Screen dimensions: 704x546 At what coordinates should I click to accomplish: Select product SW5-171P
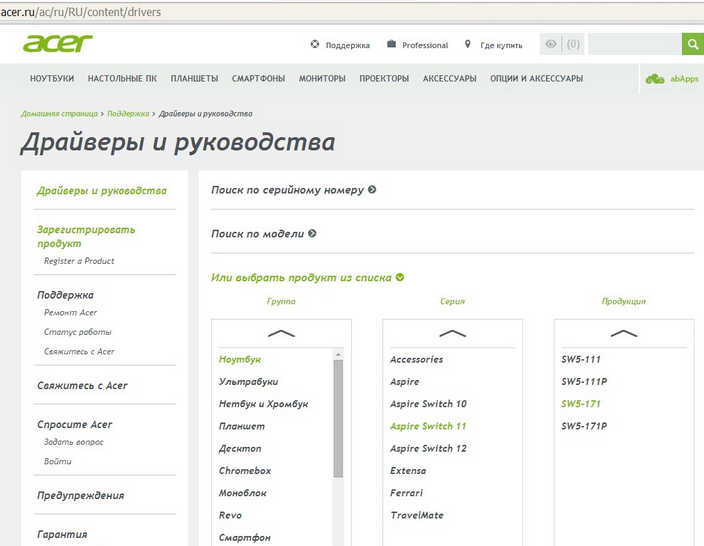(x=584, y=426)
